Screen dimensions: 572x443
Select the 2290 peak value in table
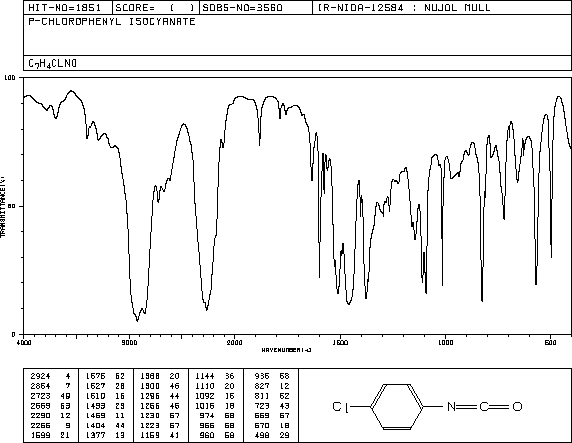pyautogui.click(x=40, y=416)
